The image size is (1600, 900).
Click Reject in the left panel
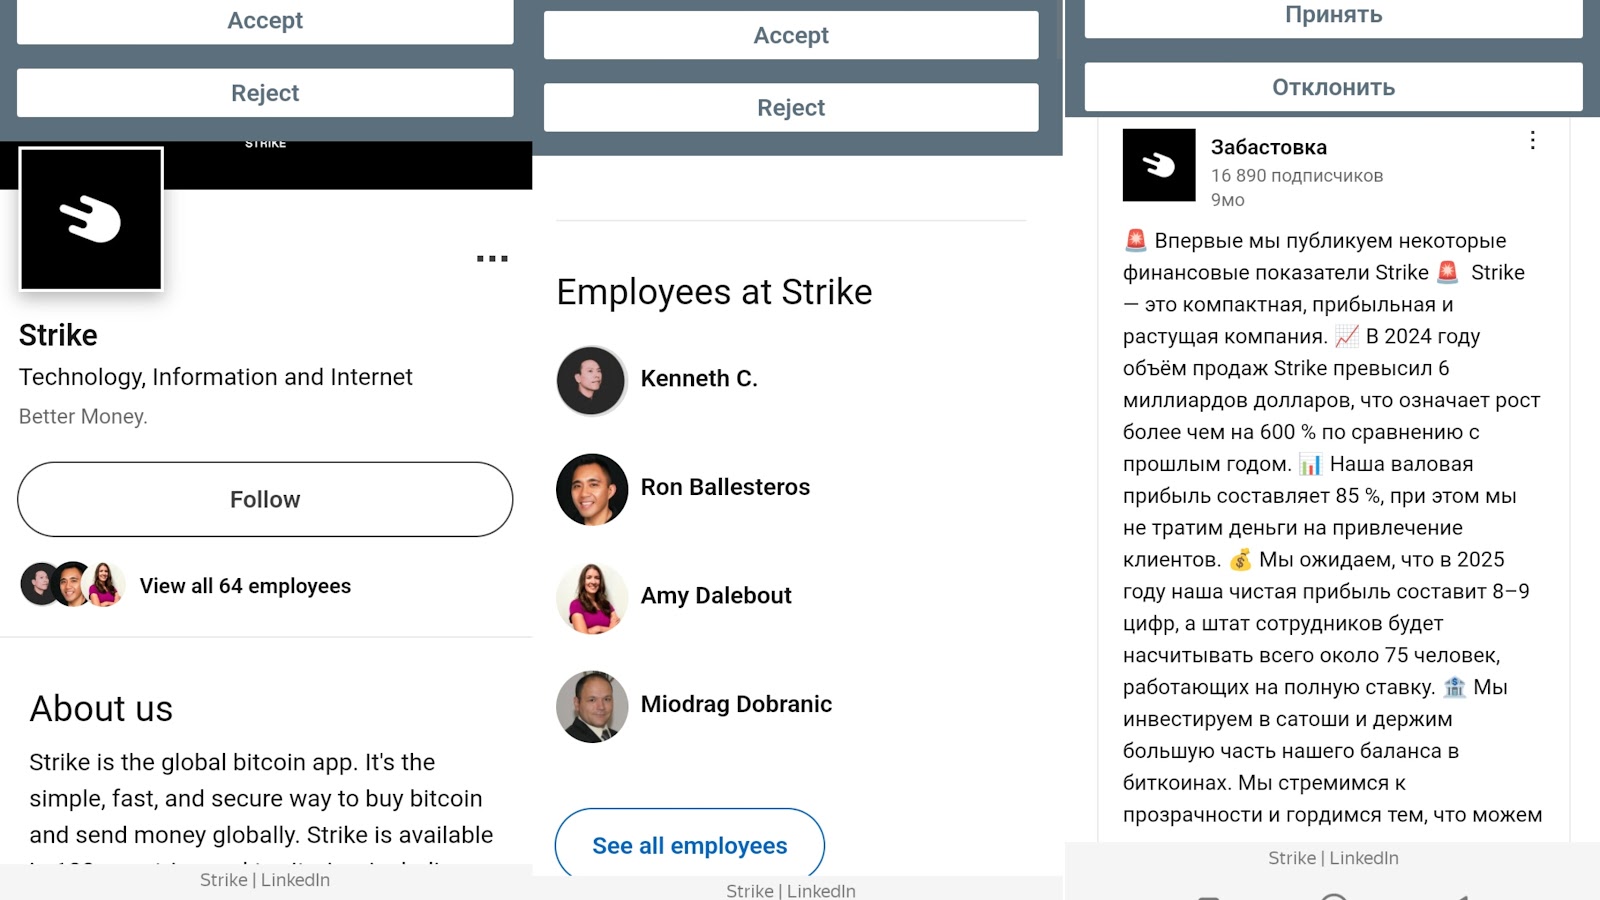click(x=265, y=93)
